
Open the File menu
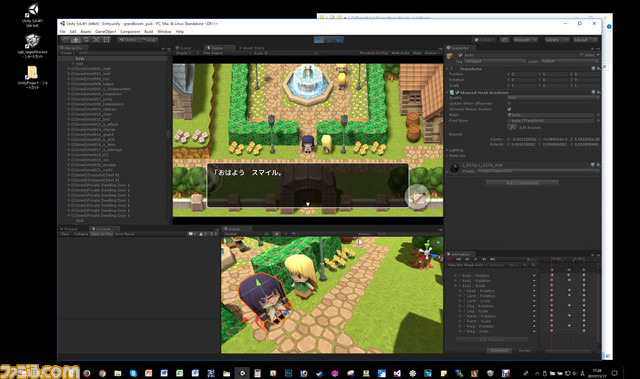click(62, 31)
